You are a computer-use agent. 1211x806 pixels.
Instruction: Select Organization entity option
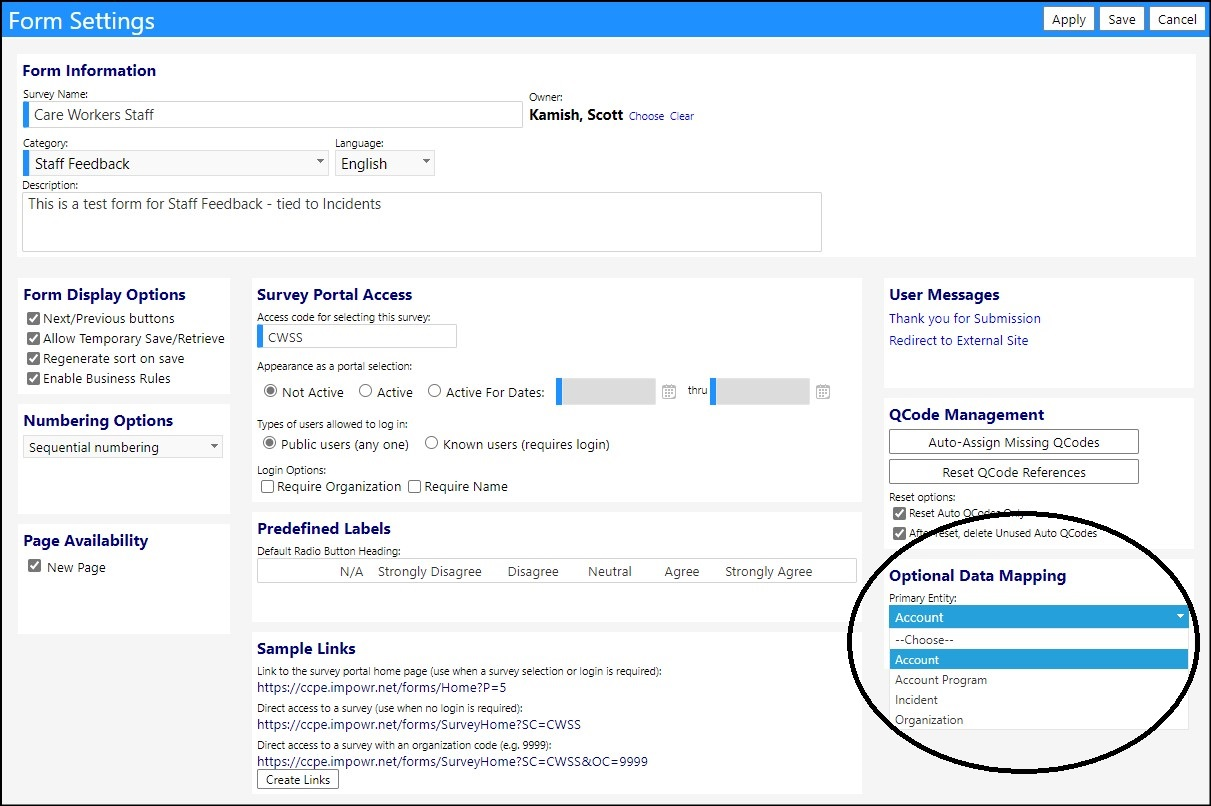pyautogui.click(x=1039, y=720)
